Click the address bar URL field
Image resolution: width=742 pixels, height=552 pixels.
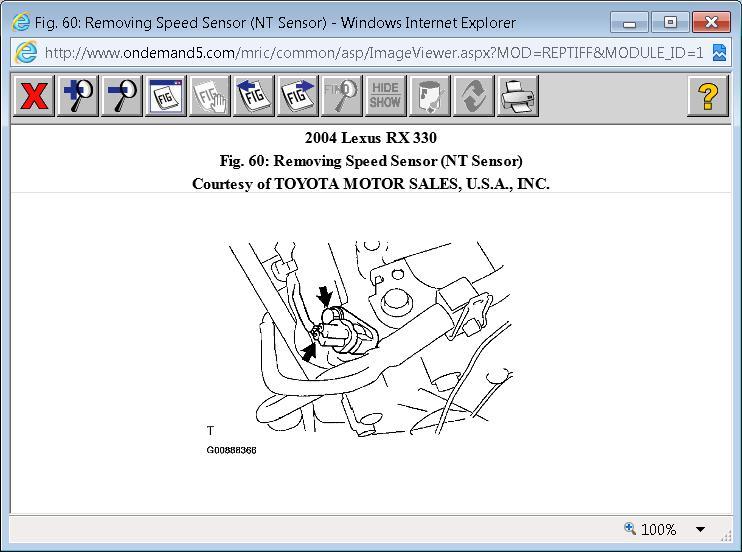[x=374, y=53]
